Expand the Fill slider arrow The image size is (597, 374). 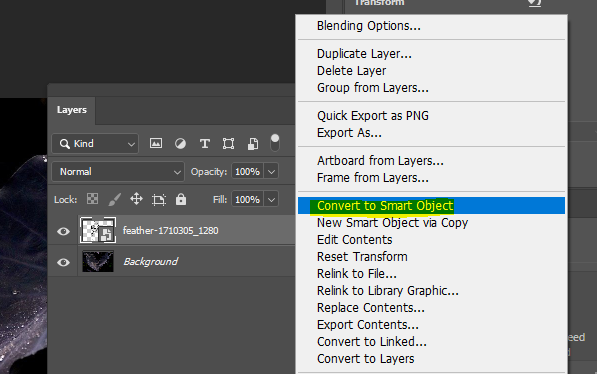[x=271, y=199]
